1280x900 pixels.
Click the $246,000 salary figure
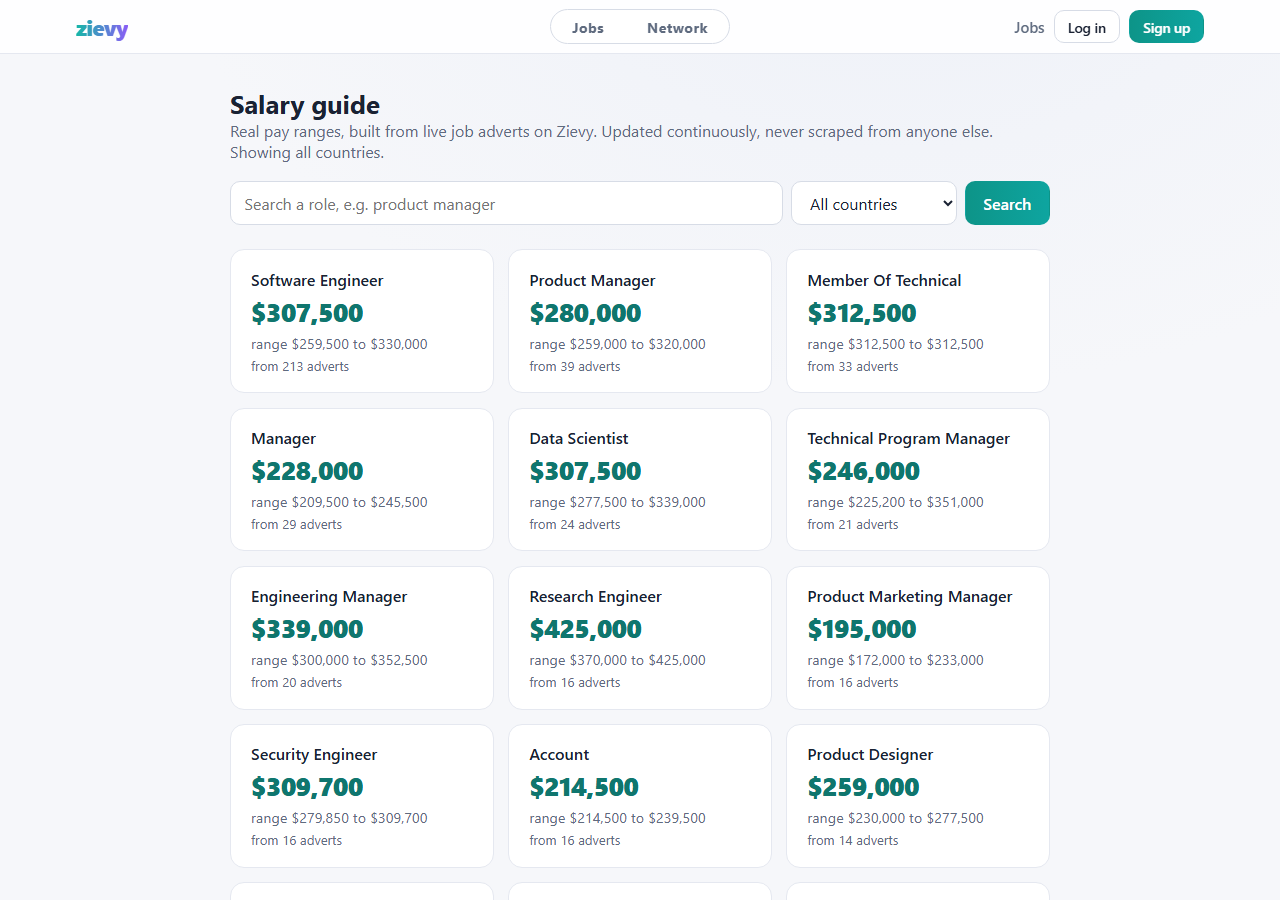tap(863, 471)
